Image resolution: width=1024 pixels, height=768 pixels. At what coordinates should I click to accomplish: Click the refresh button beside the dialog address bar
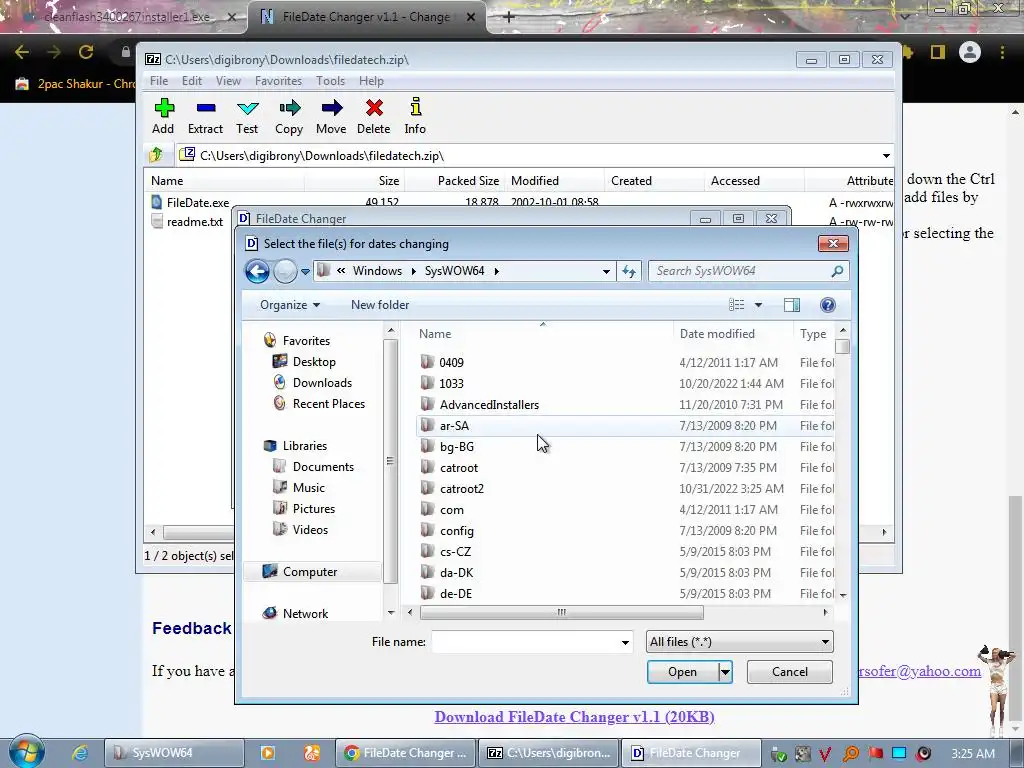click(629, 271)
